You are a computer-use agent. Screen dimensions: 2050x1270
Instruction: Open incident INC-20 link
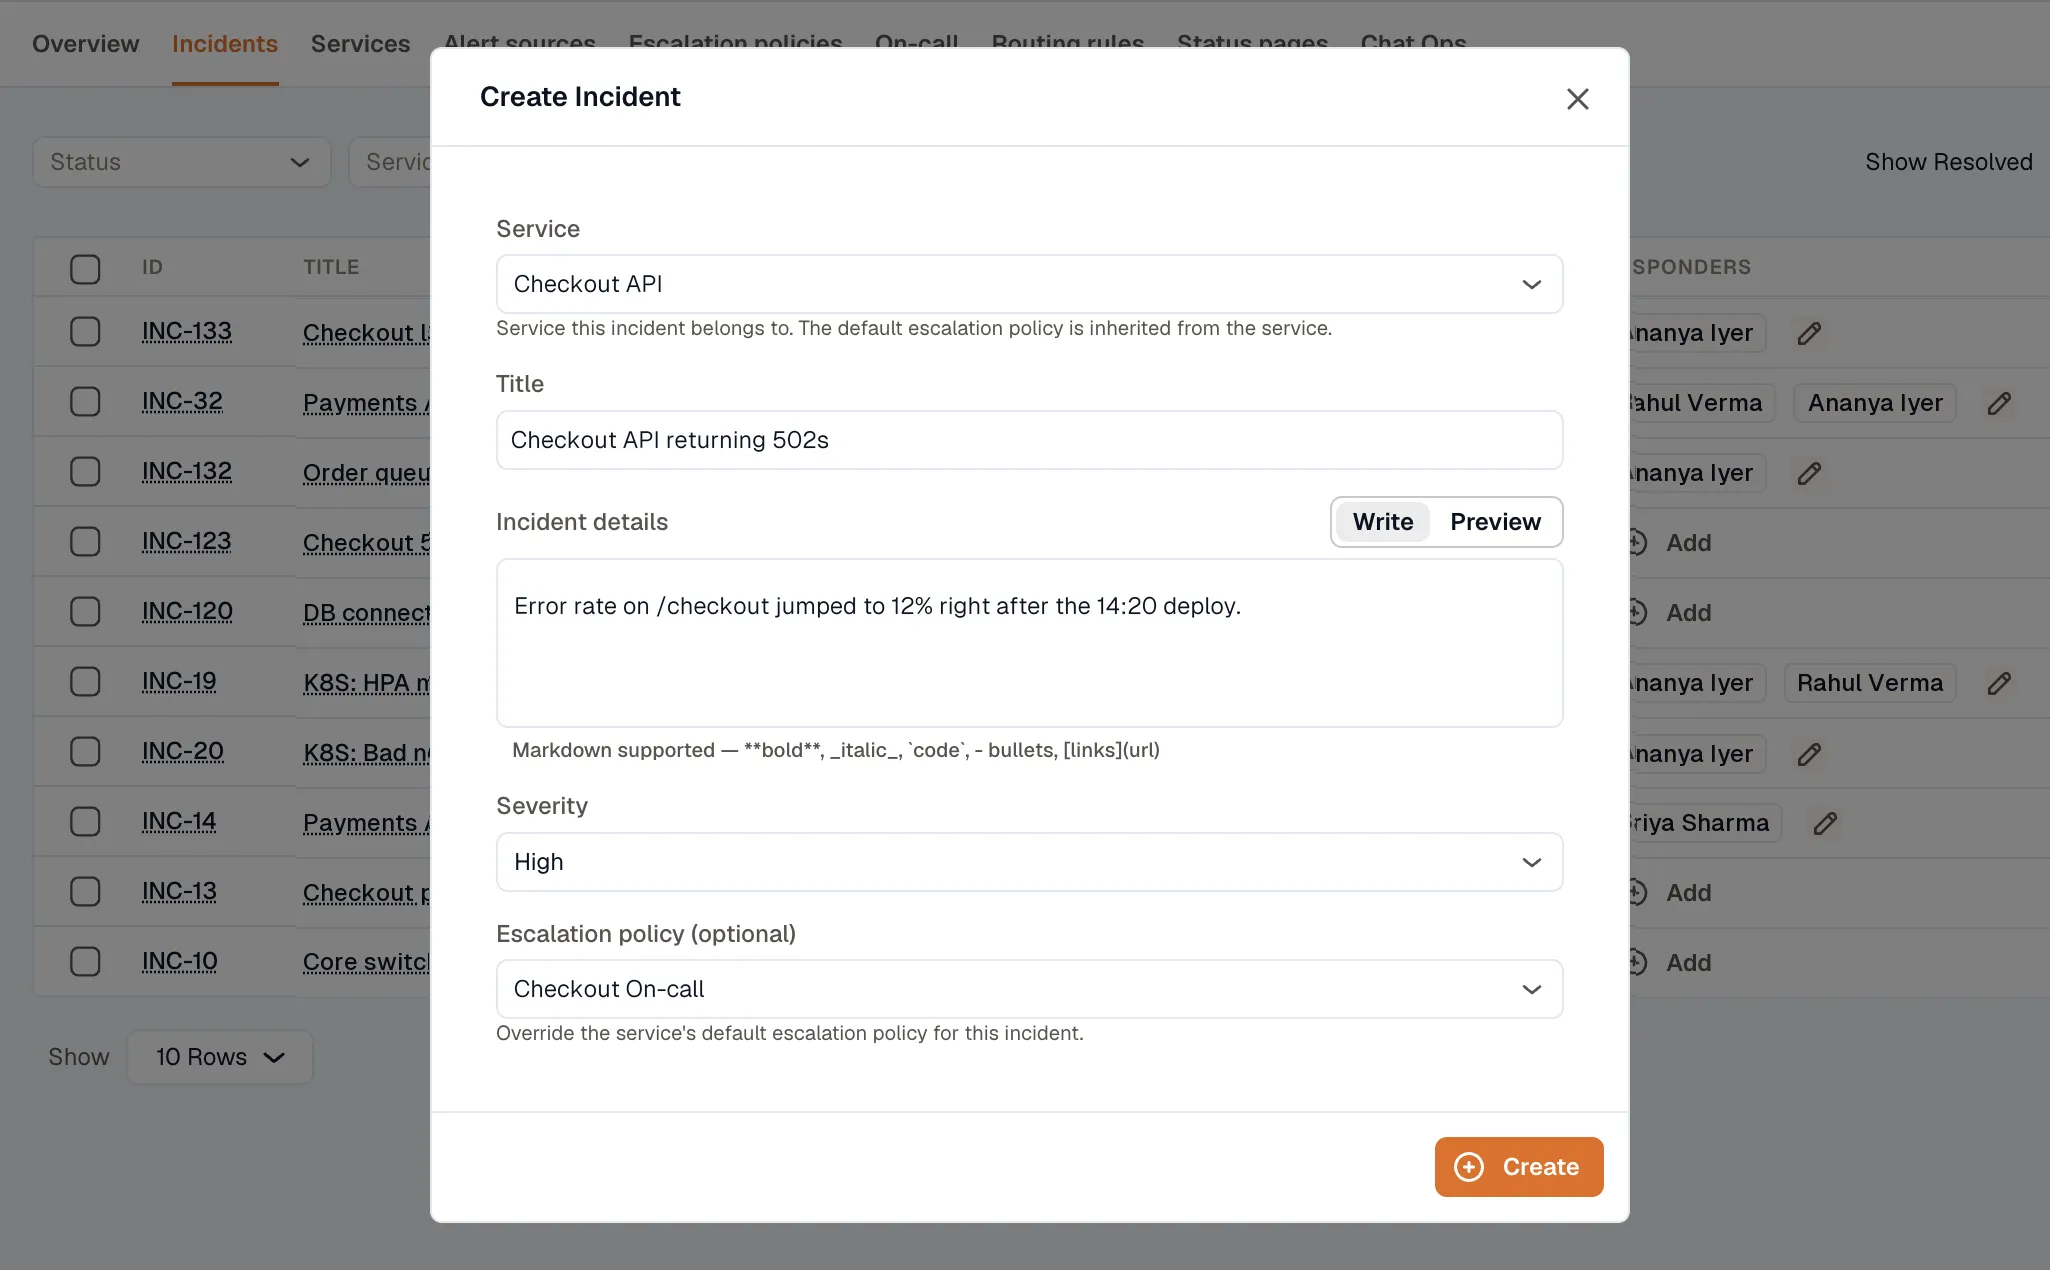[x=183, y=751]
